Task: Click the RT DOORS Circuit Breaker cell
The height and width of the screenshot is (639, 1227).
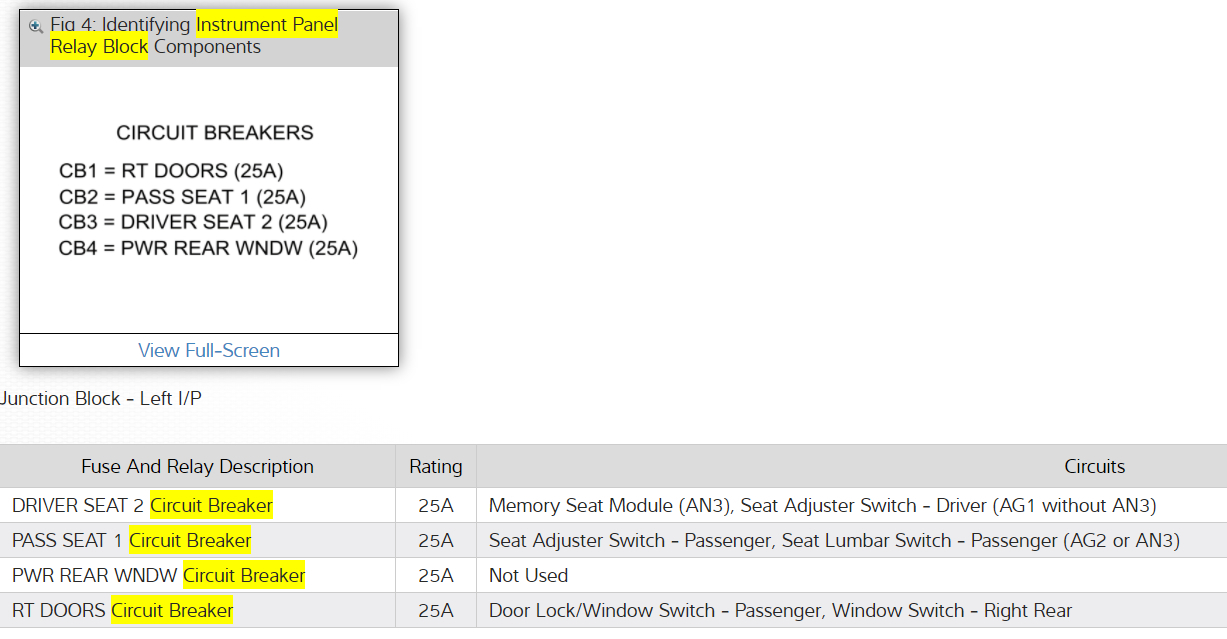Action: pos(122,611)
